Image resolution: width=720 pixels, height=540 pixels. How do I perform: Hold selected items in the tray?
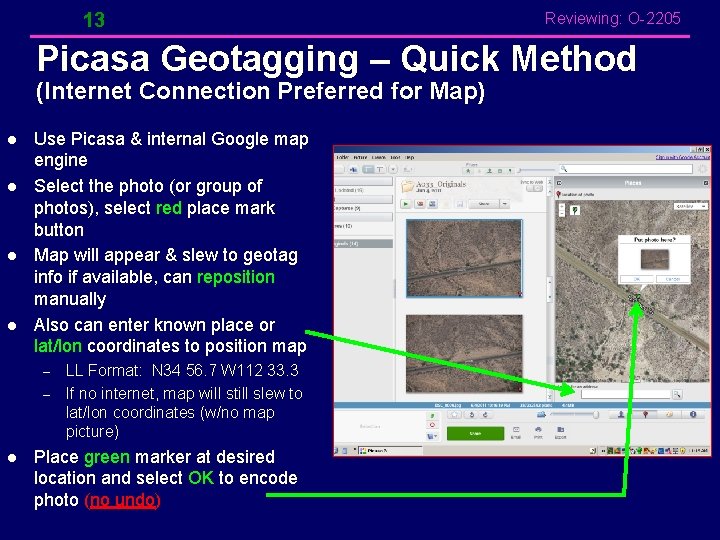pyautogui.click(x=432, y=416)
